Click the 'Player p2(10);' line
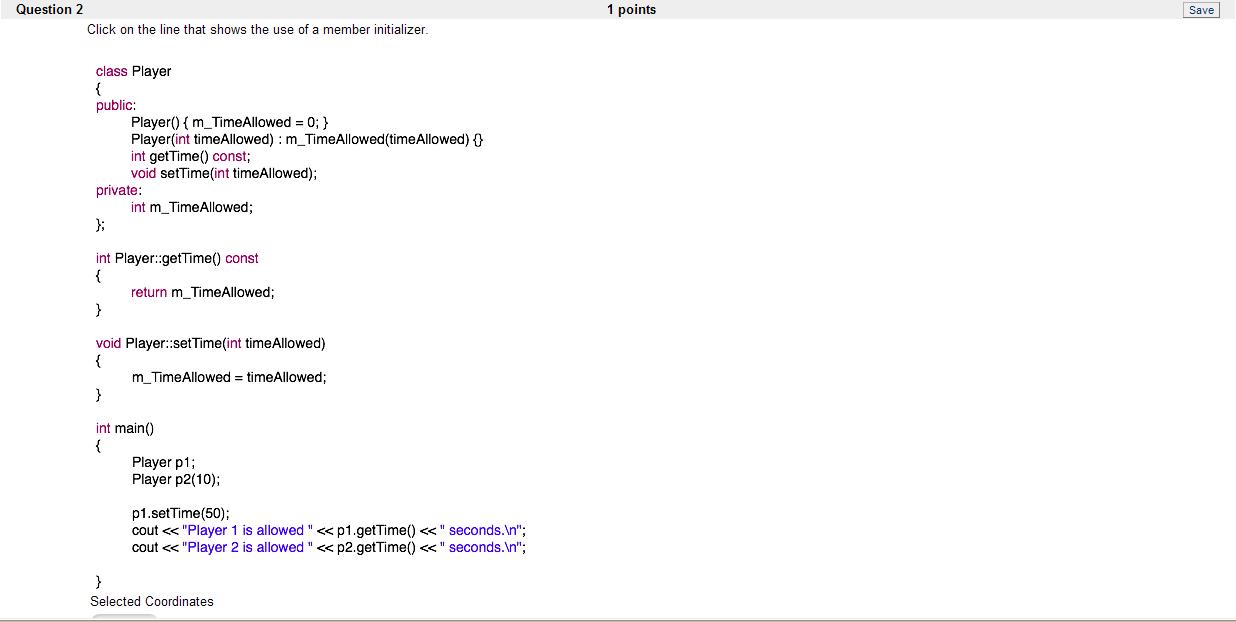 pos(176,479)
